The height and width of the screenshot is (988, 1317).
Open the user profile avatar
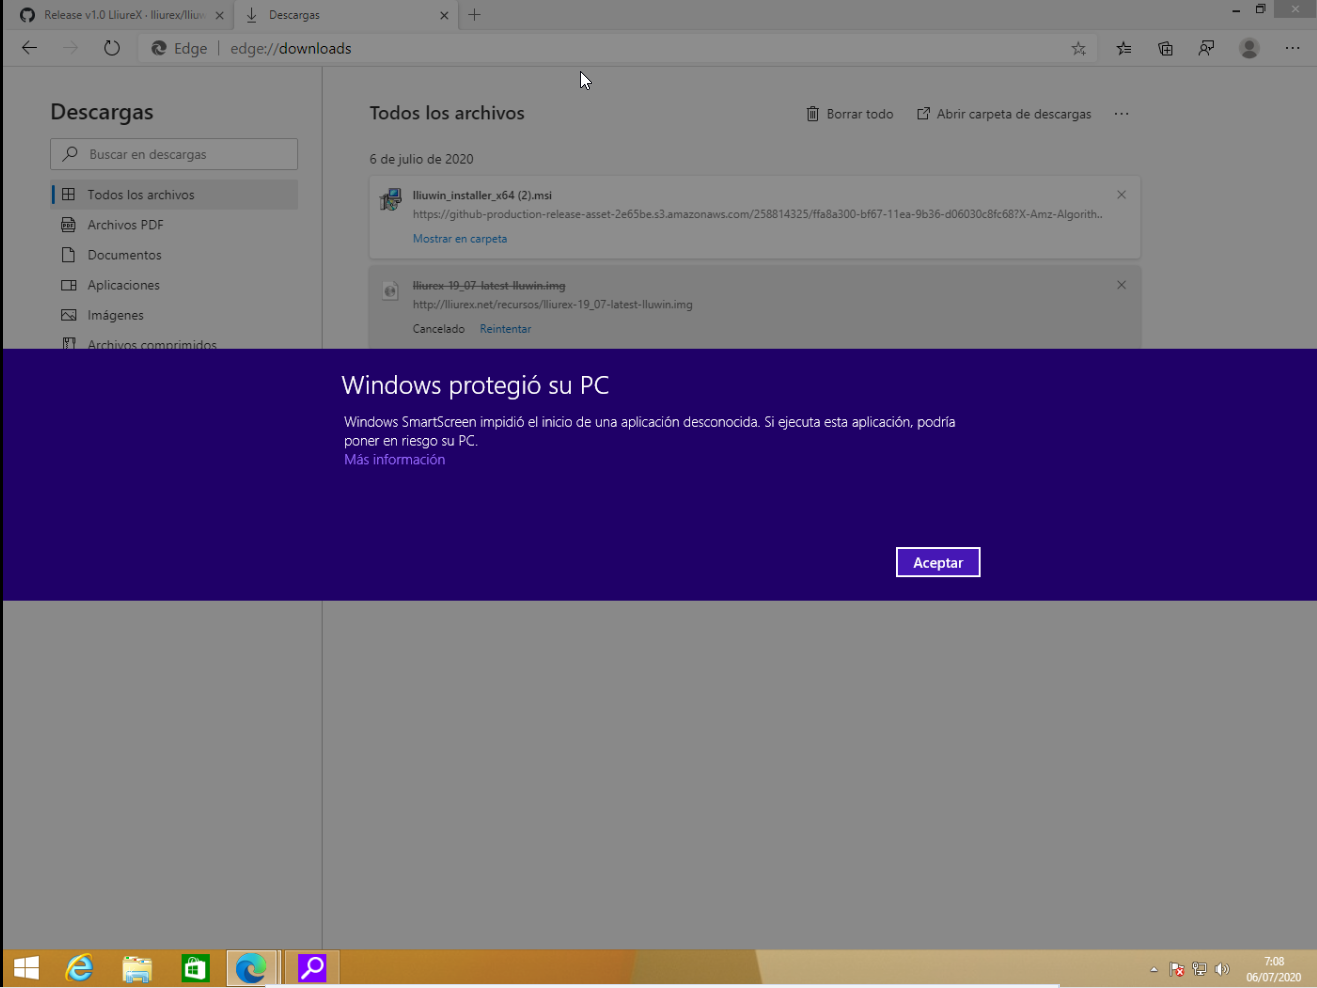click(1249, 48)
